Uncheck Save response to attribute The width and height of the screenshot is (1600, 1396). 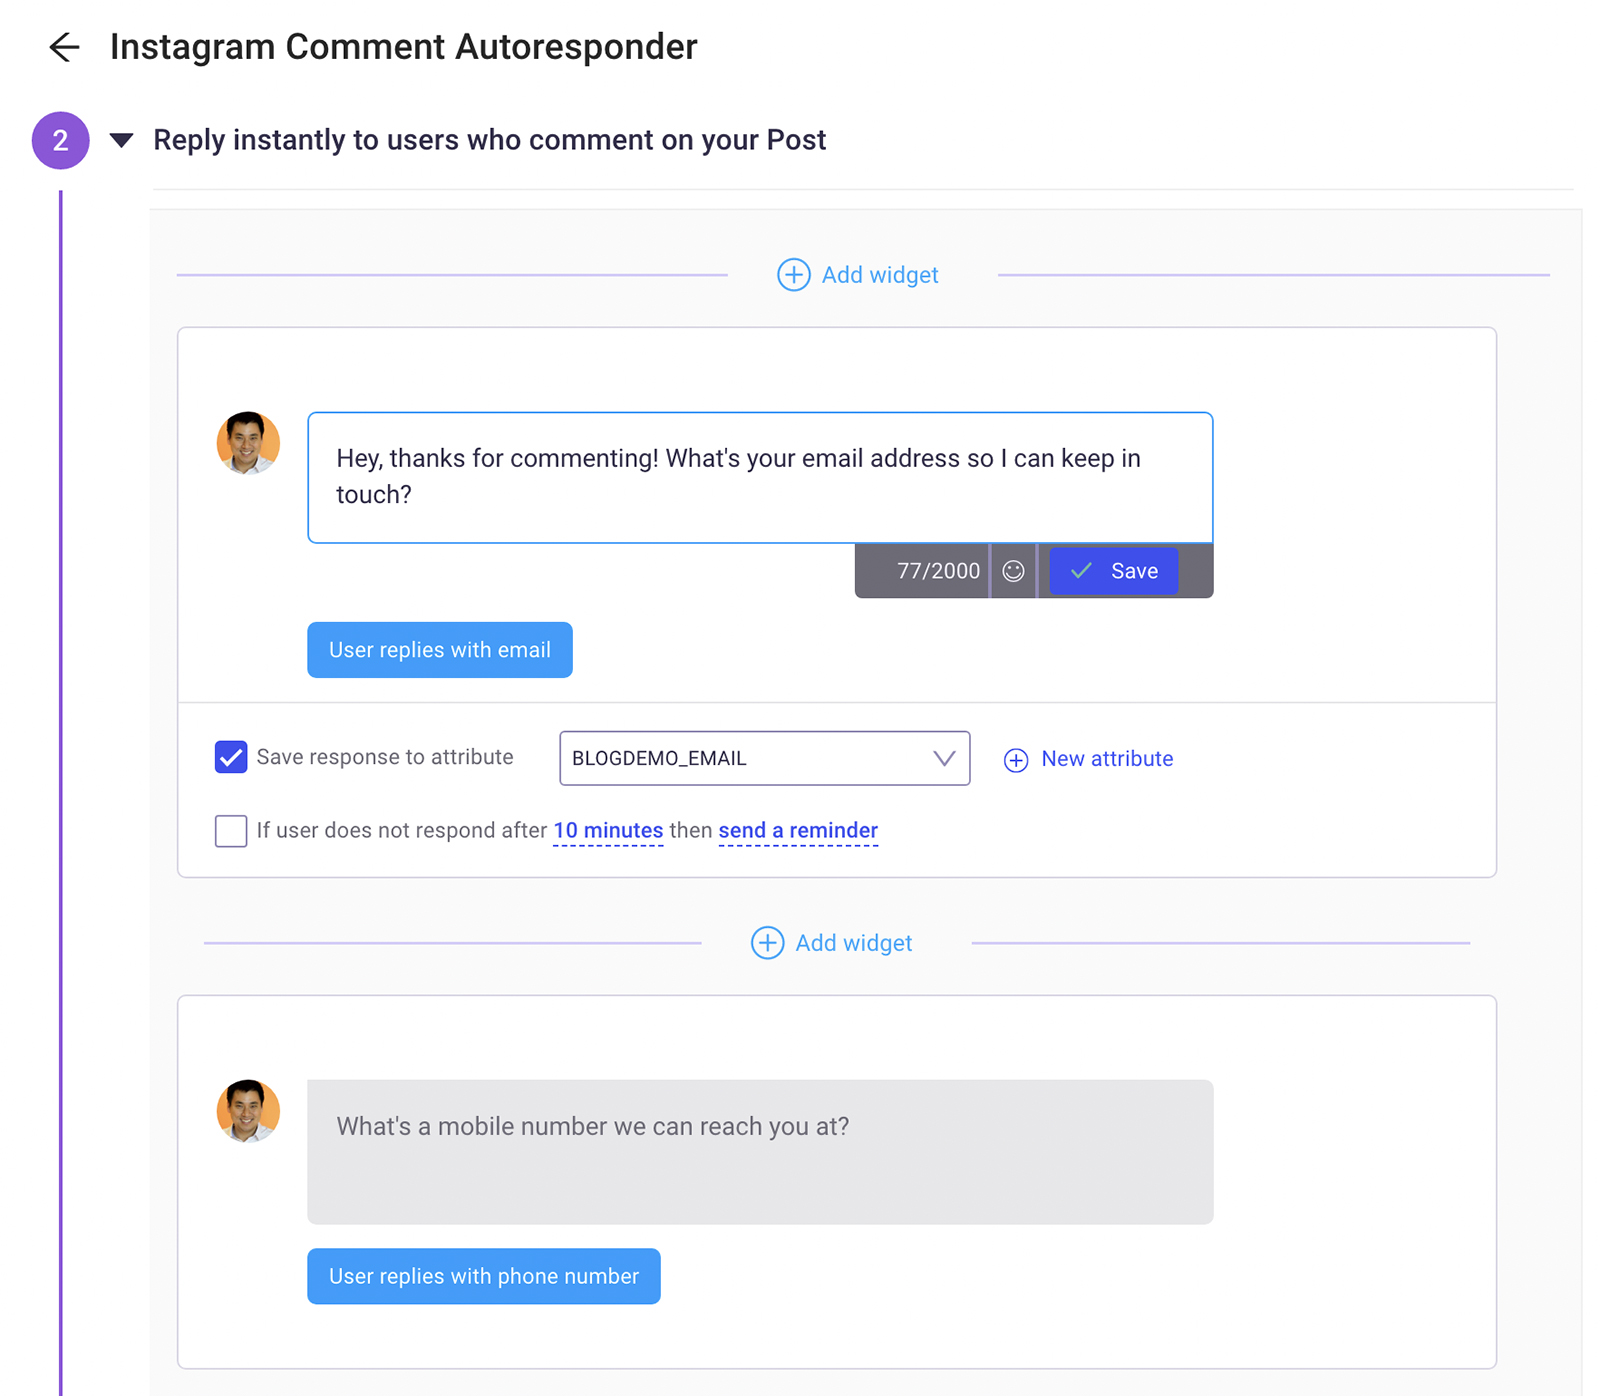click(x=231, y=758)
